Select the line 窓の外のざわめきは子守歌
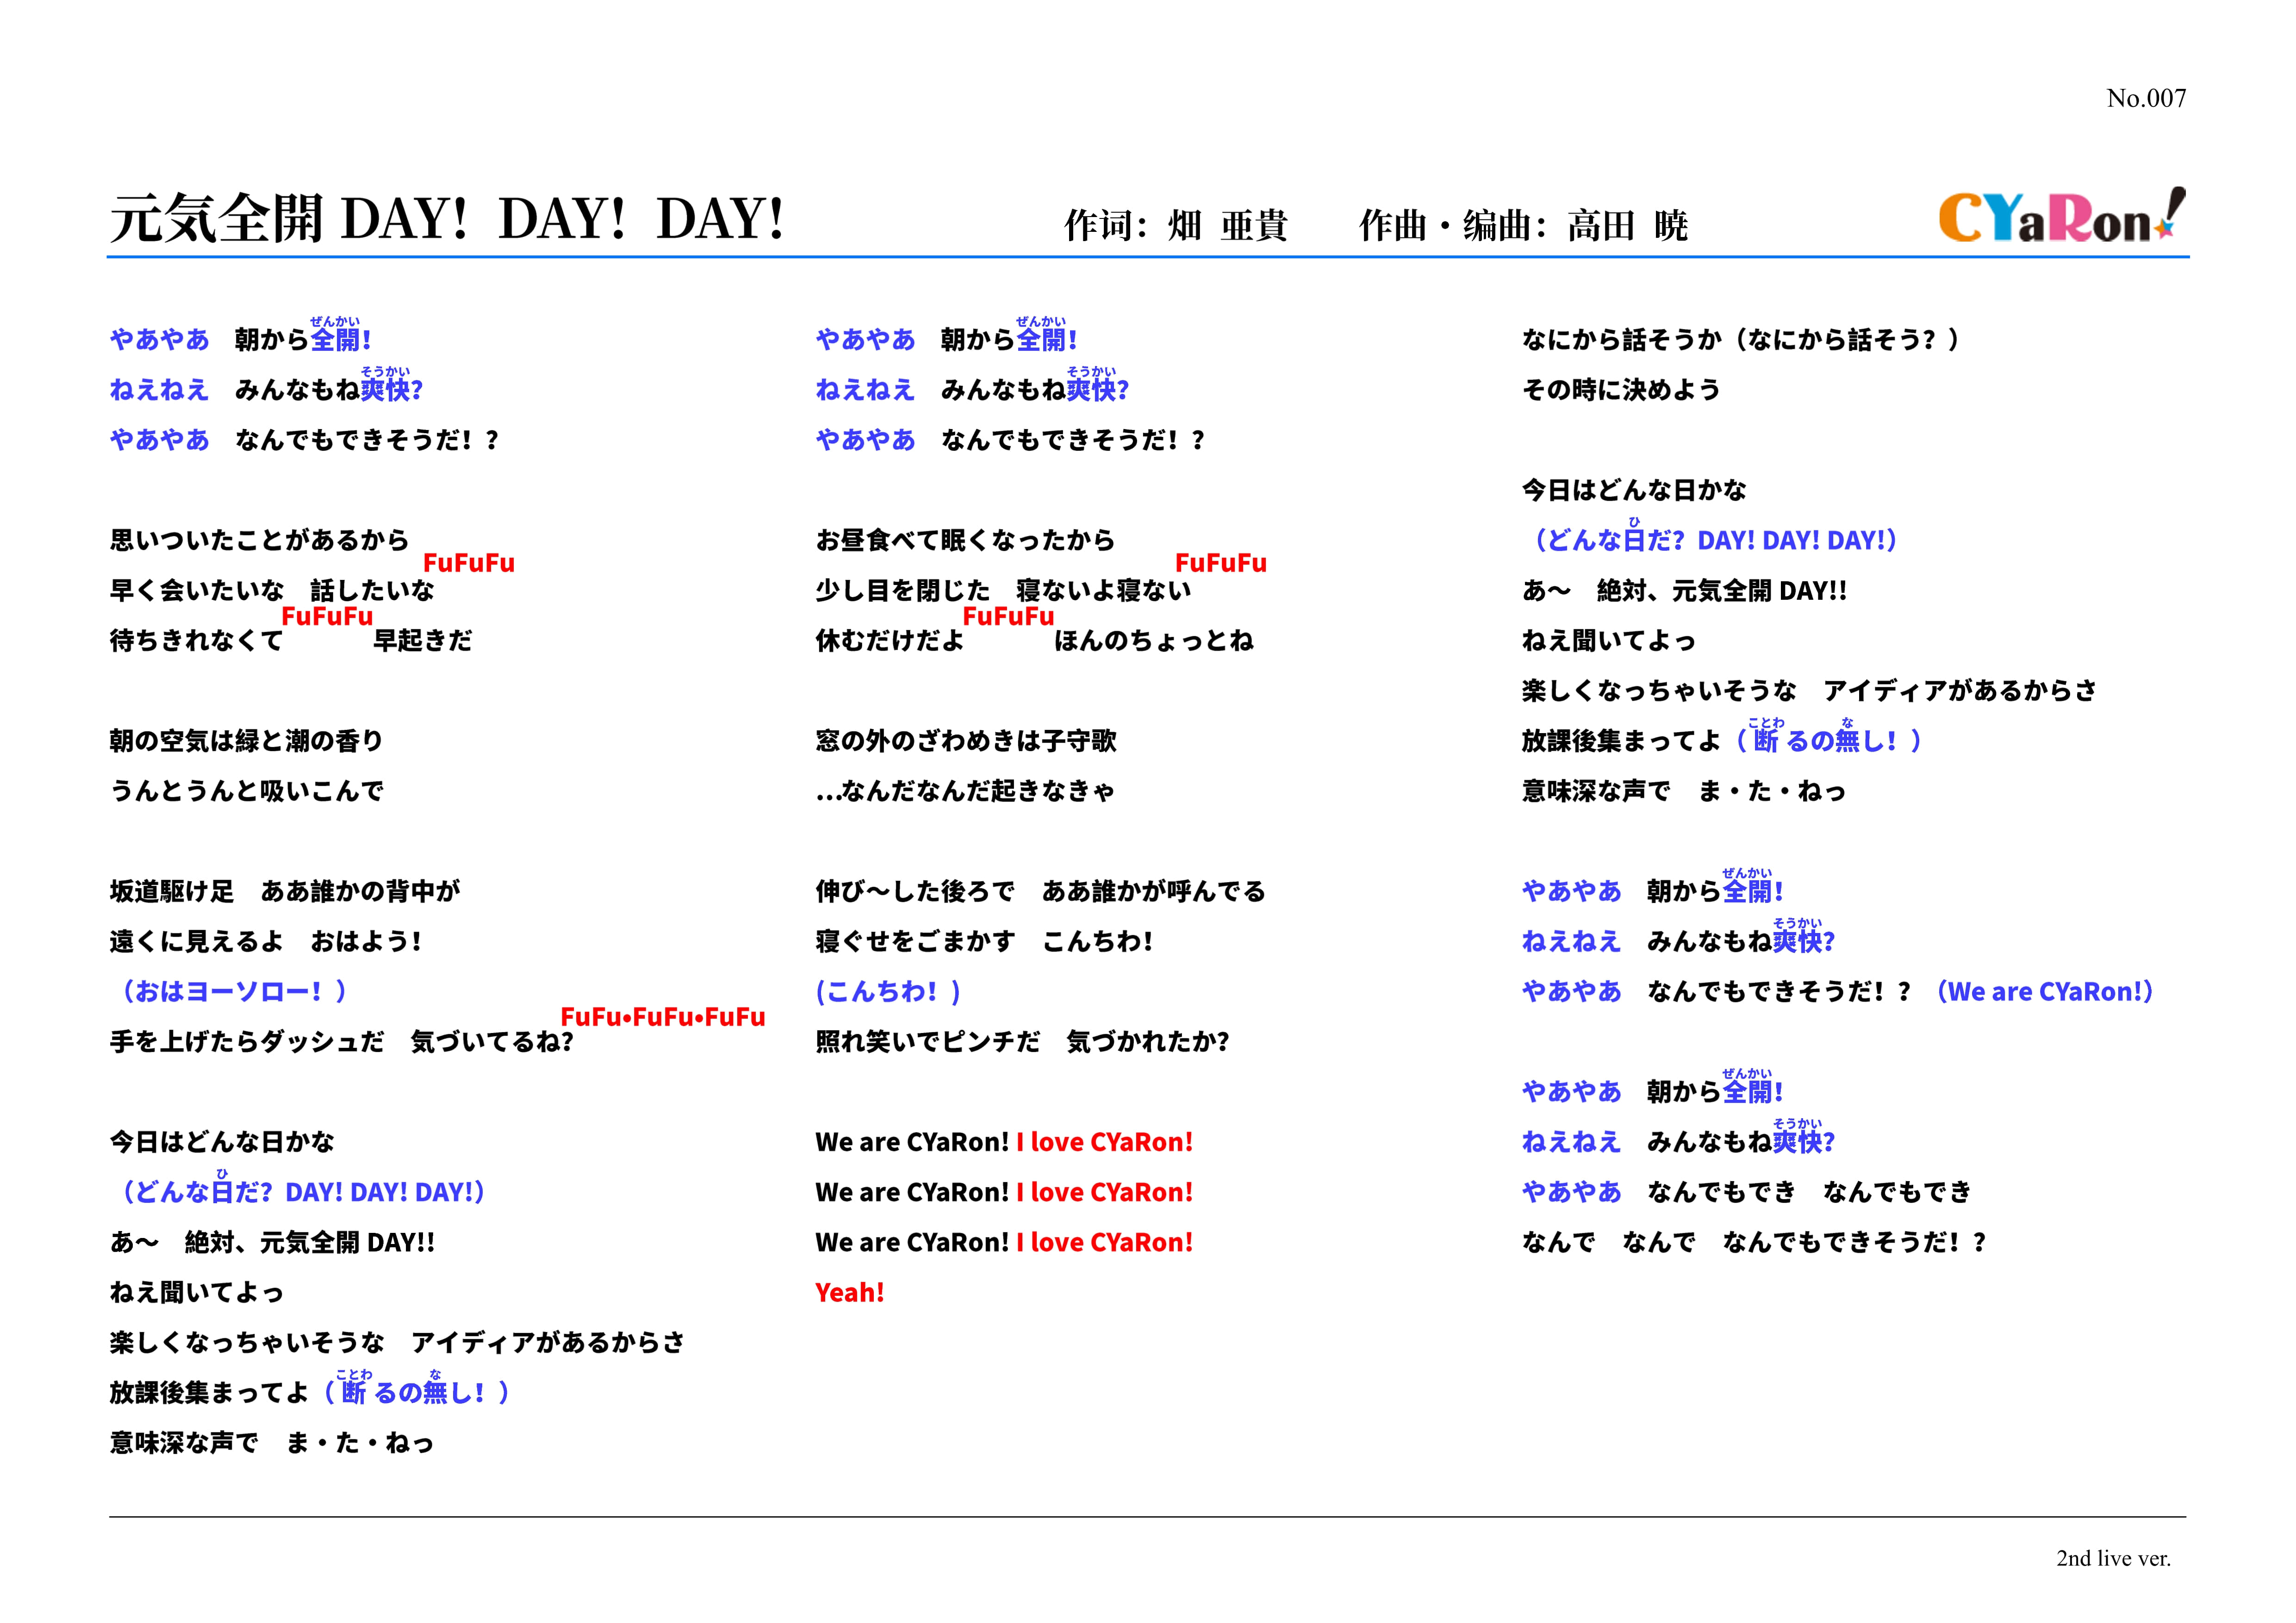Viewport: 2296px width, 1623px height. 965,741
